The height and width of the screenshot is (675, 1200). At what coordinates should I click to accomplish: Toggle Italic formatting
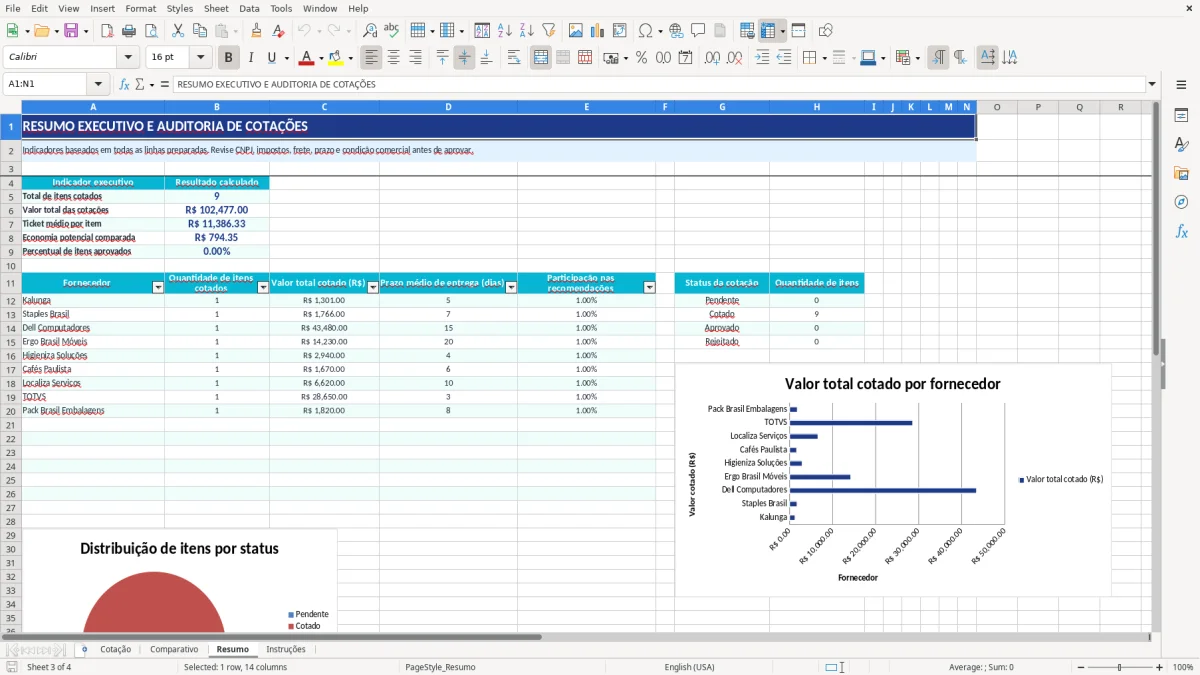point(251,58)
